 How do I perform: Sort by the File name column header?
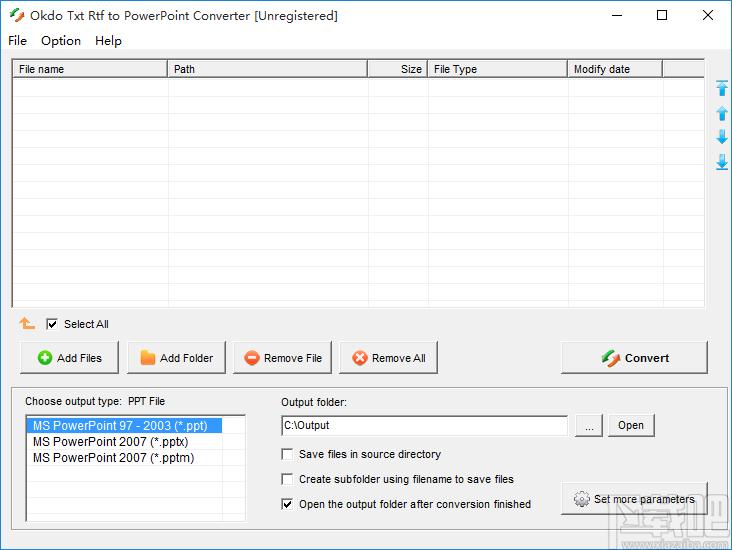coord(90,69)
